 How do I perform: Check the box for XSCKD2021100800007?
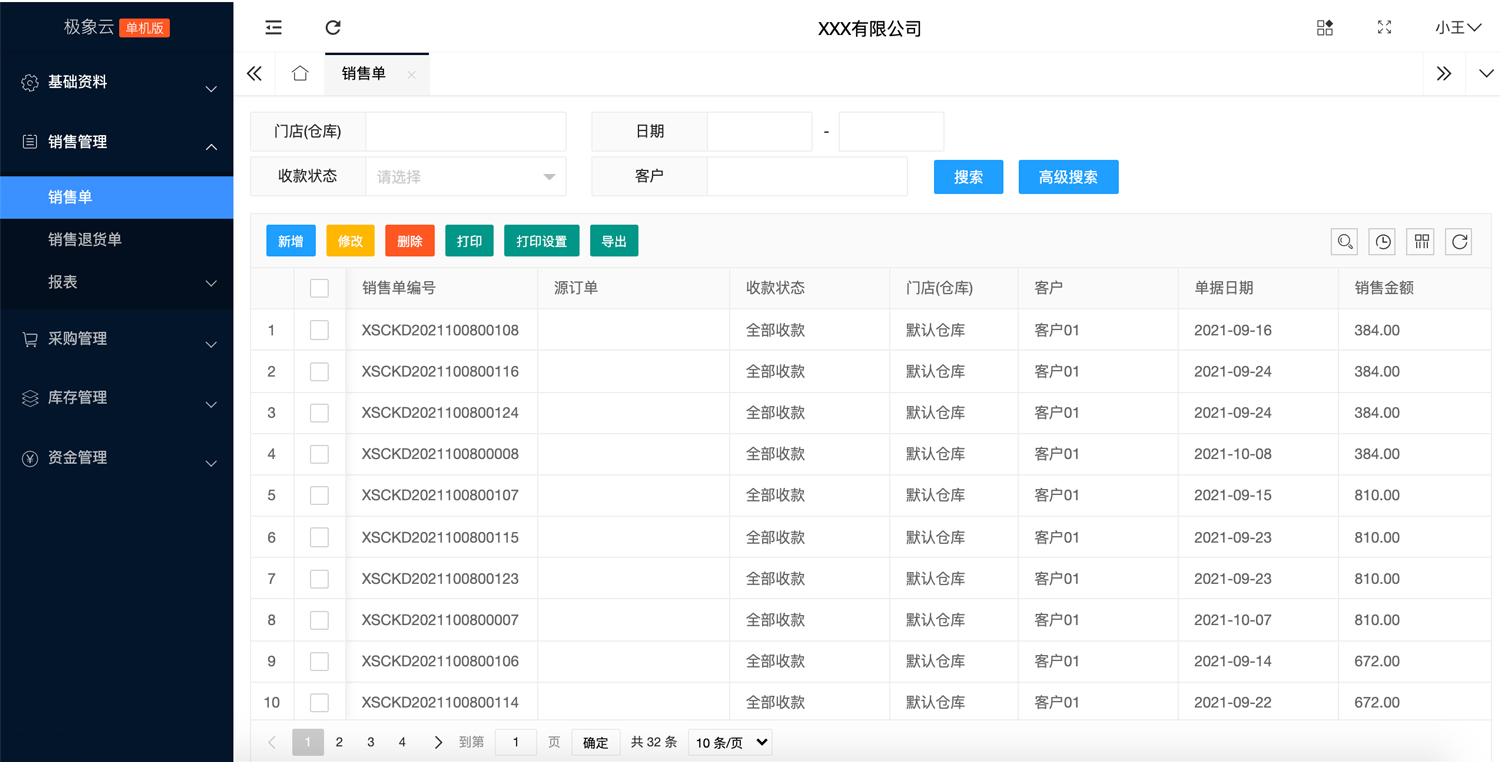tap(319, 620)
